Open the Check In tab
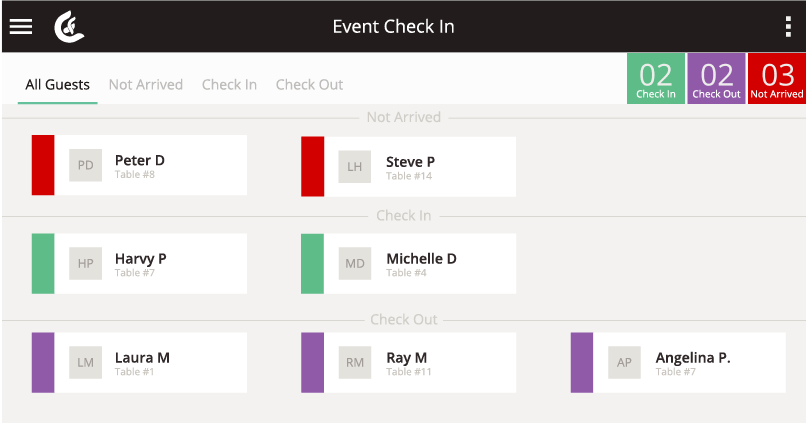808x424 pixels. pos(229,84)
